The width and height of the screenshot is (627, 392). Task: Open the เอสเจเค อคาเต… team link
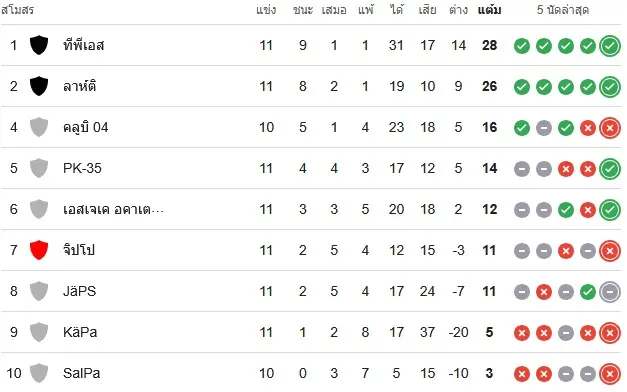(114, 209)
